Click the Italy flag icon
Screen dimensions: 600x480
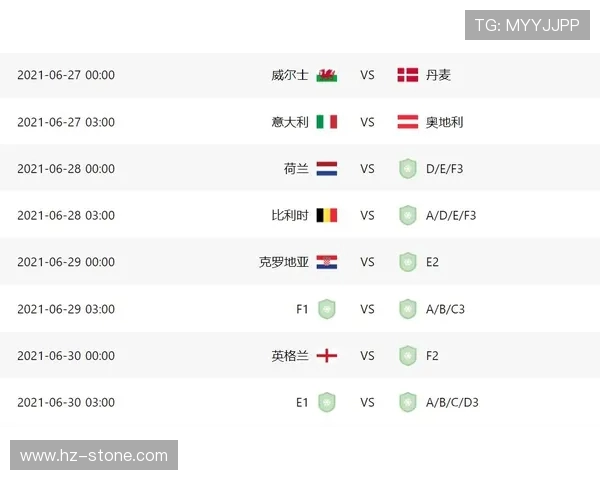[x=327, y=122]
